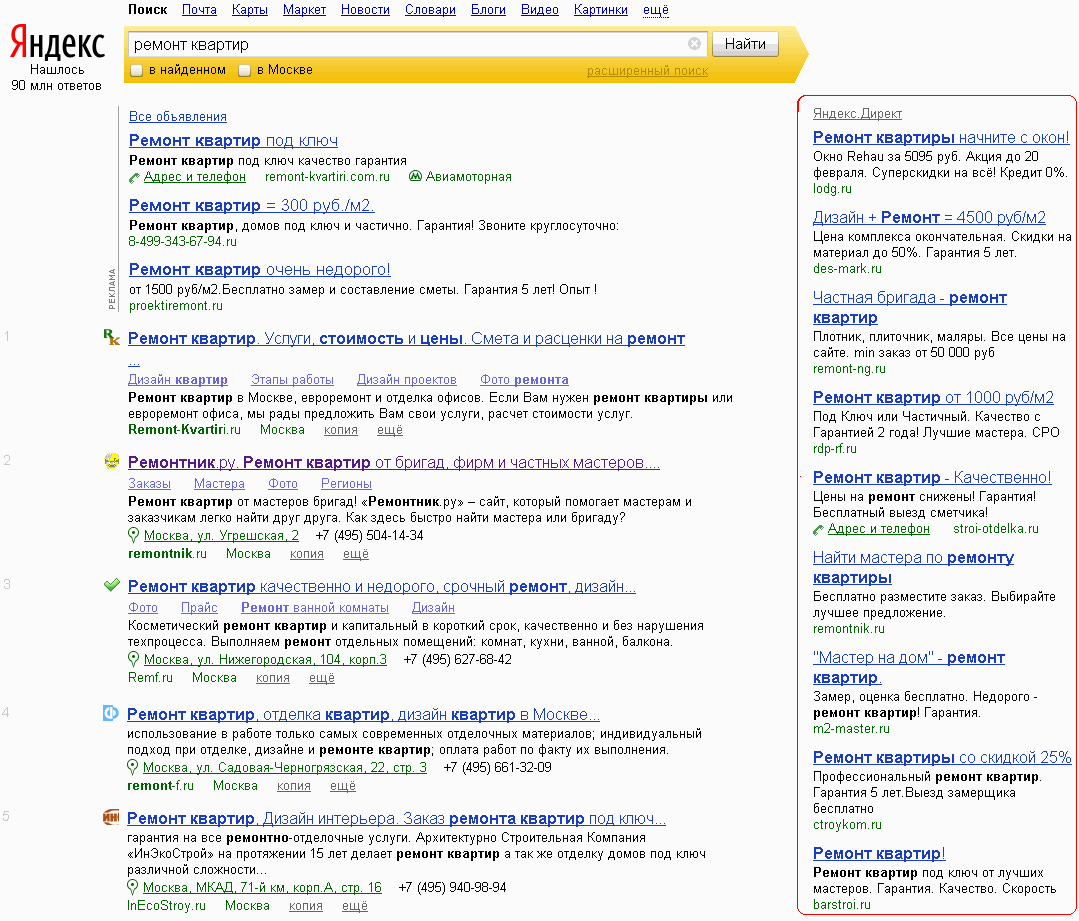
Task: Open 'Ремонт квартир от 1000 руб/м2' ad
Action: pos(933,397)
